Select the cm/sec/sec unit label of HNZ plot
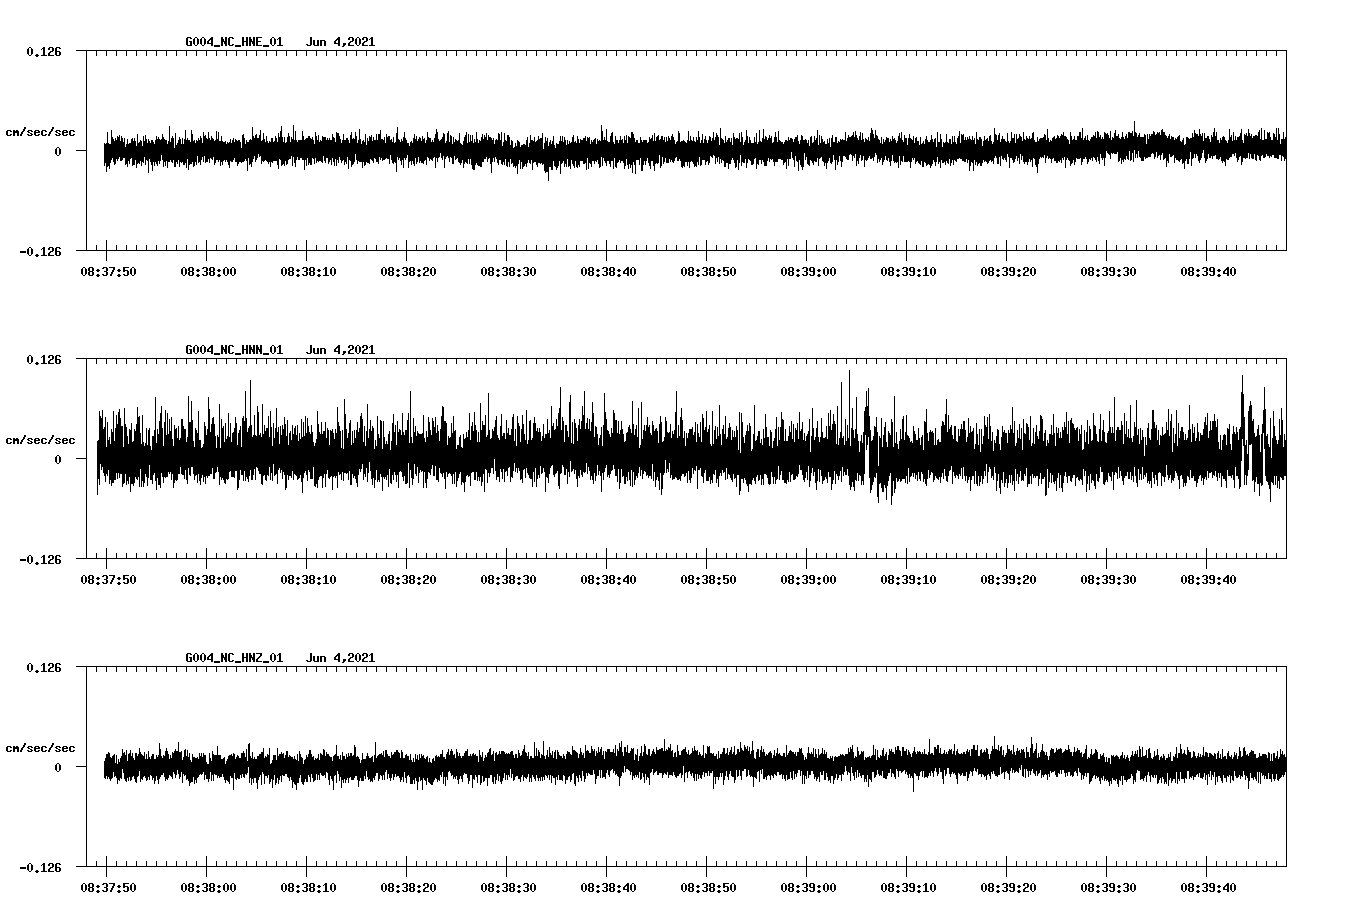The height and width of the screenshot is (924, 1358). coord(41,748)
